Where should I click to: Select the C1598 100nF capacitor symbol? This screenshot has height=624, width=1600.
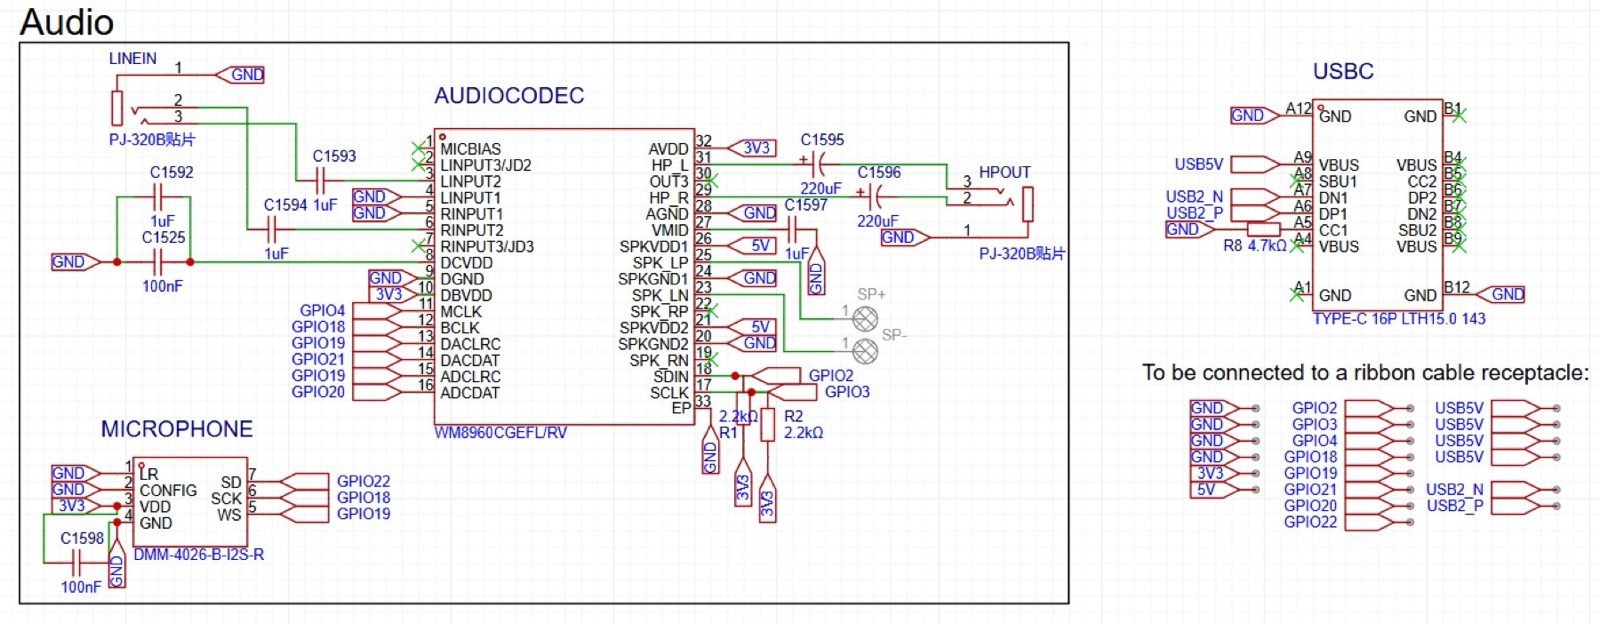[x=75, y=563]
